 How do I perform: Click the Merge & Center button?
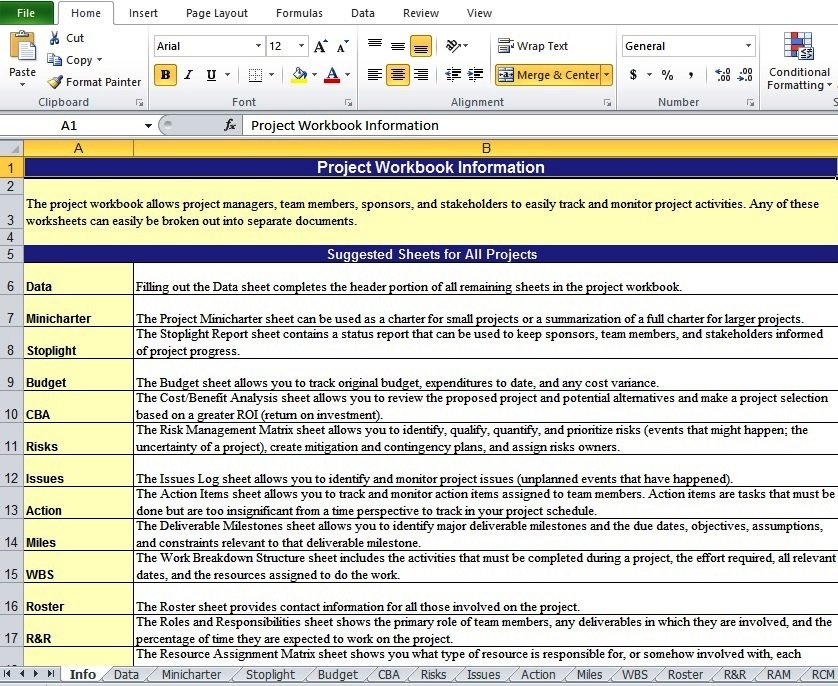coord(548,75)
